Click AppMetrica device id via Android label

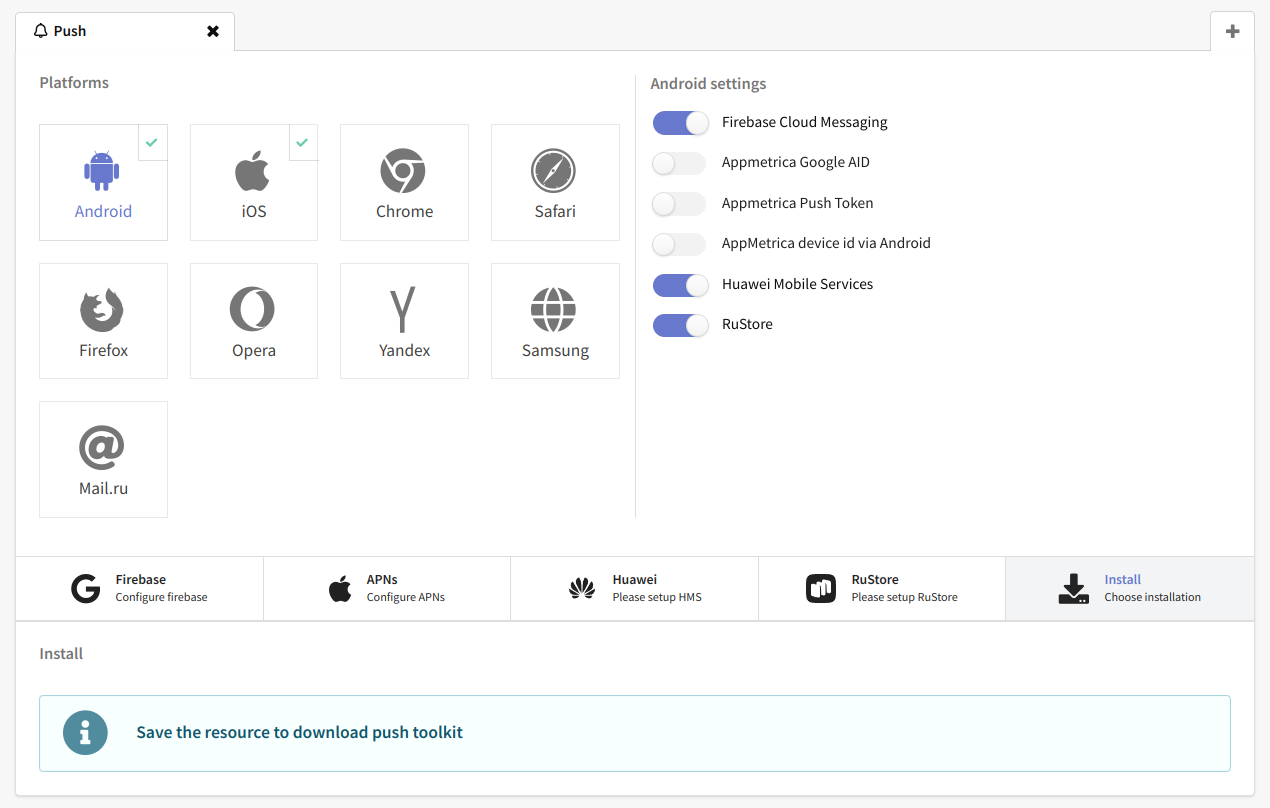826,244
